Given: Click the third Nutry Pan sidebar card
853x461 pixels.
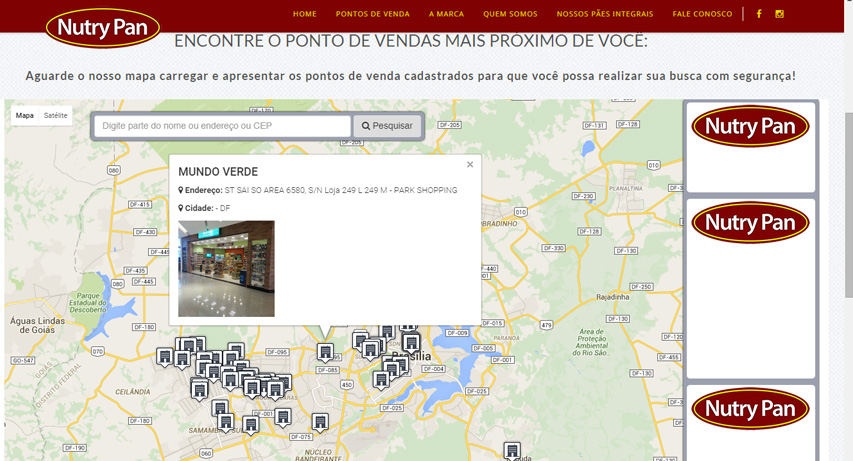Looking at the screenshot, I should coord(751,423).
